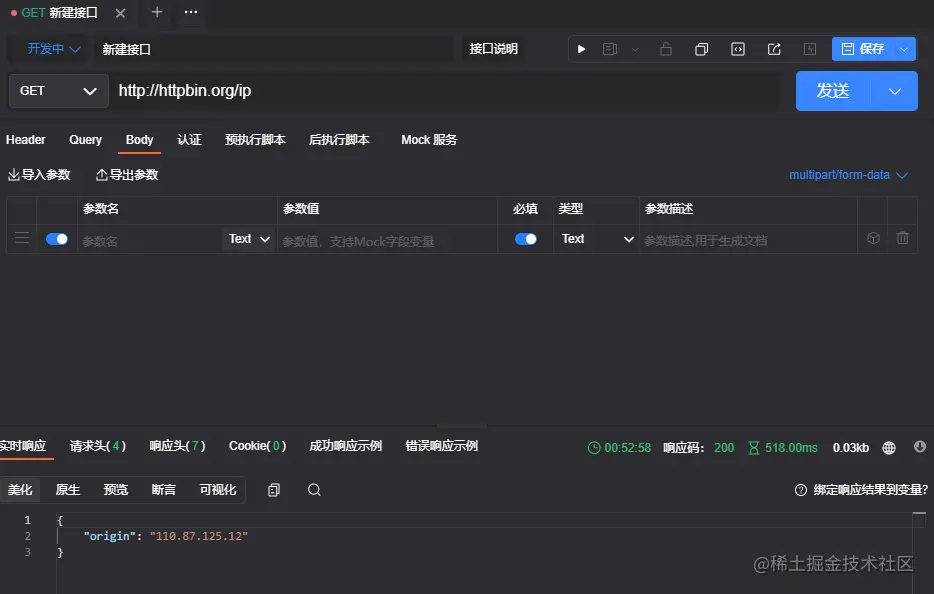Toggle the 必填 required switch
The height and width of the screenshot is (594, 934).
point(525,239)
